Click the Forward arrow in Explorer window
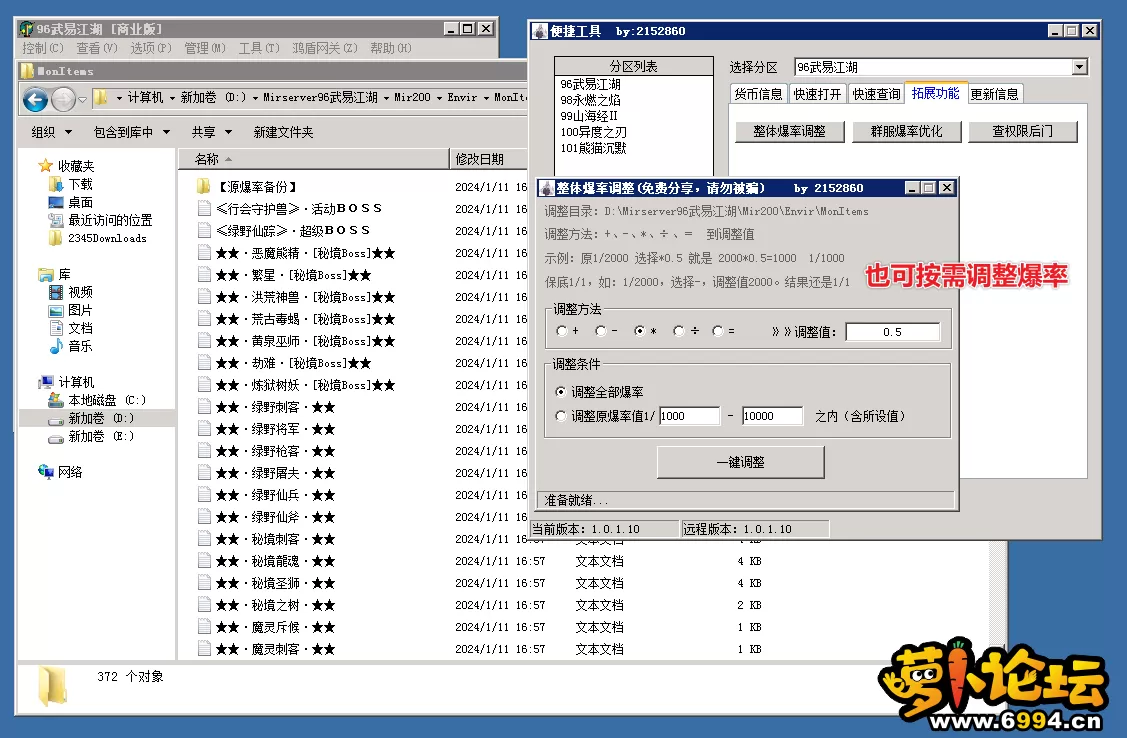 (63, 98)
